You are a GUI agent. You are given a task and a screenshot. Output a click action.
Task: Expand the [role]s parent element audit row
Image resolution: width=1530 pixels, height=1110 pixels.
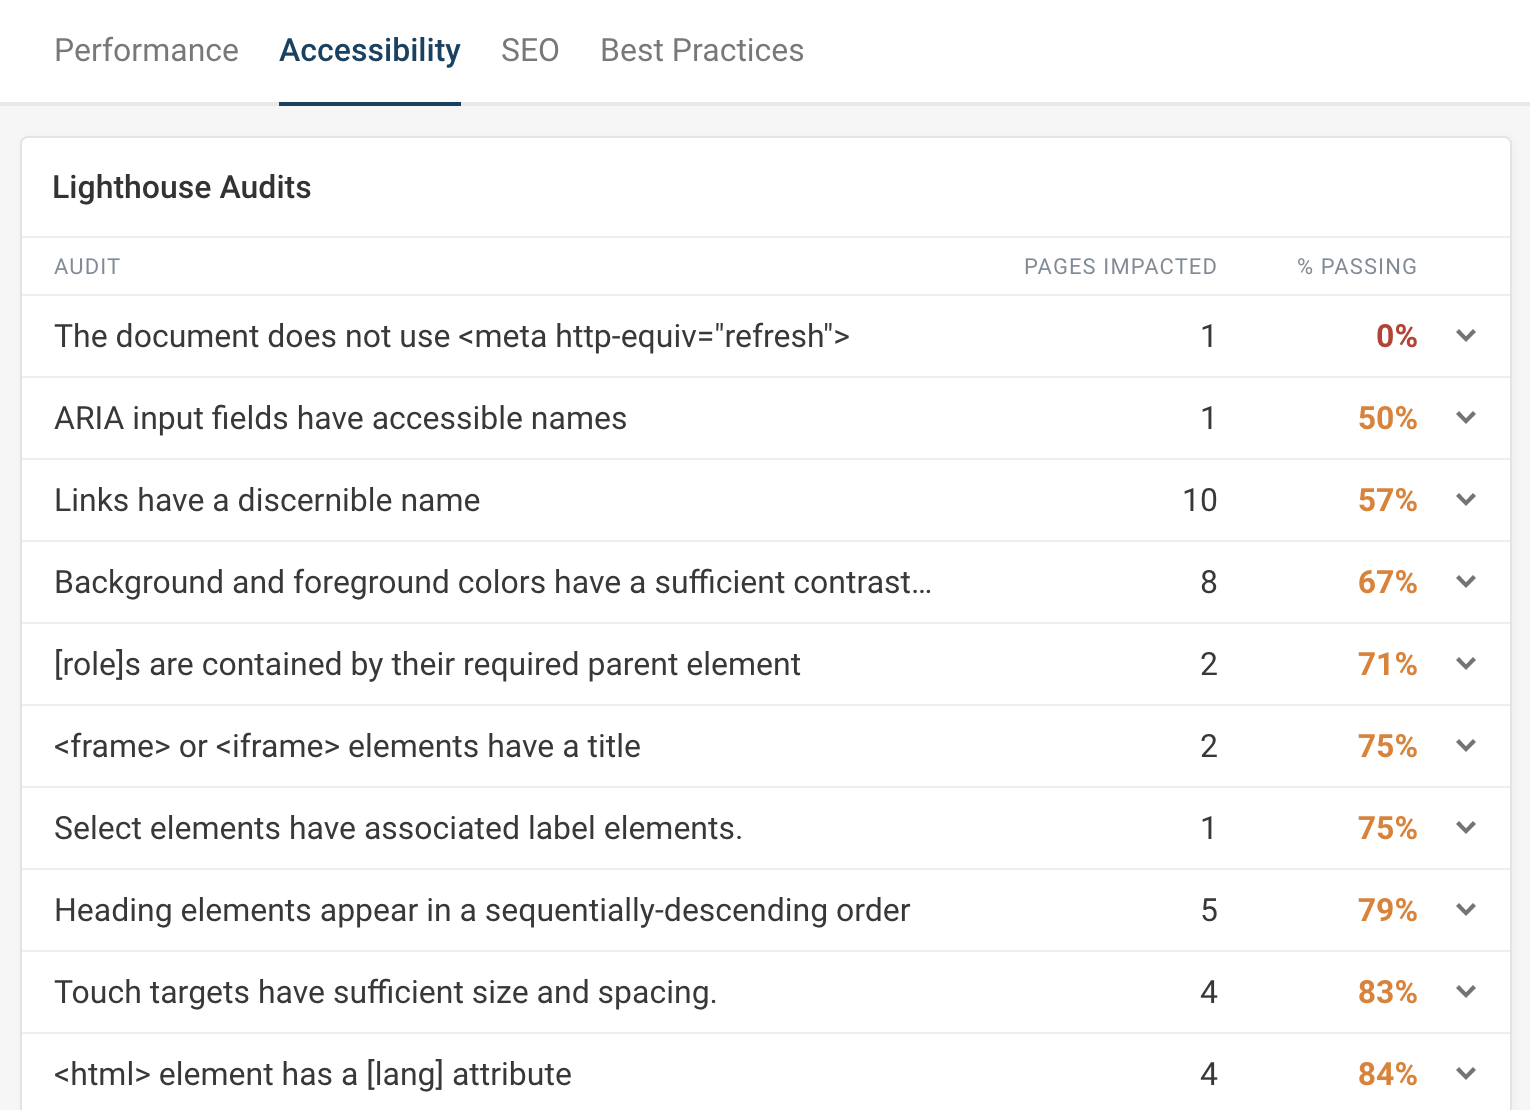[x=1465, y=664]
